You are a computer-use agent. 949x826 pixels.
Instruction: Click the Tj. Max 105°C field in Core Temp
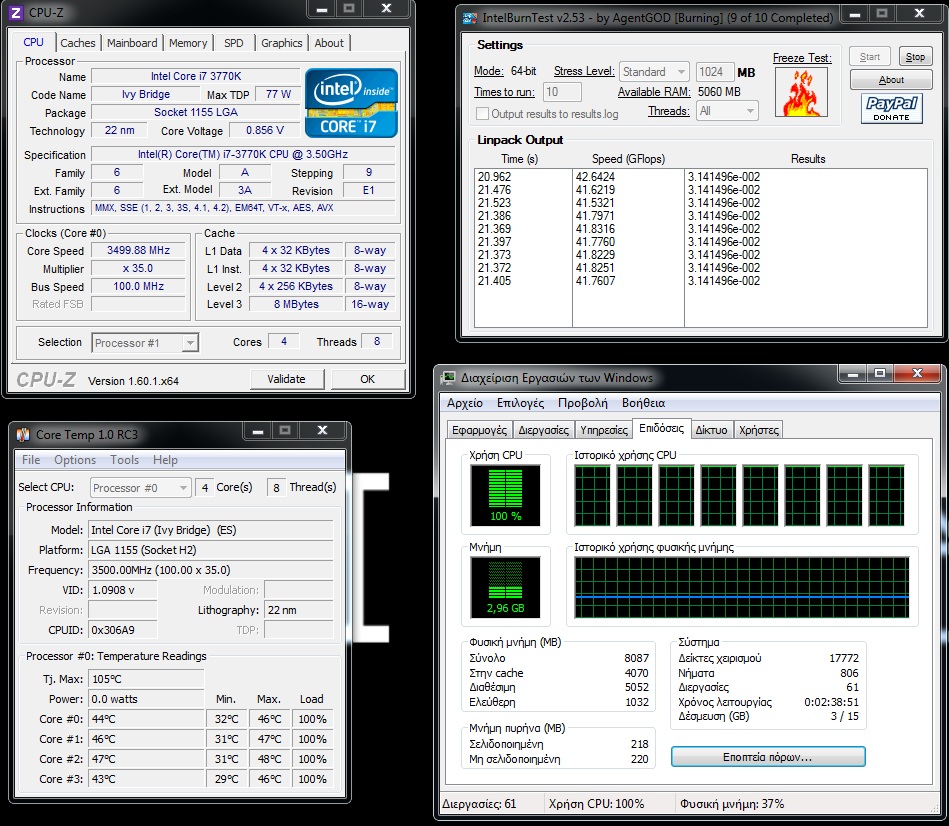pyautogui.click(x=146, y=679)
